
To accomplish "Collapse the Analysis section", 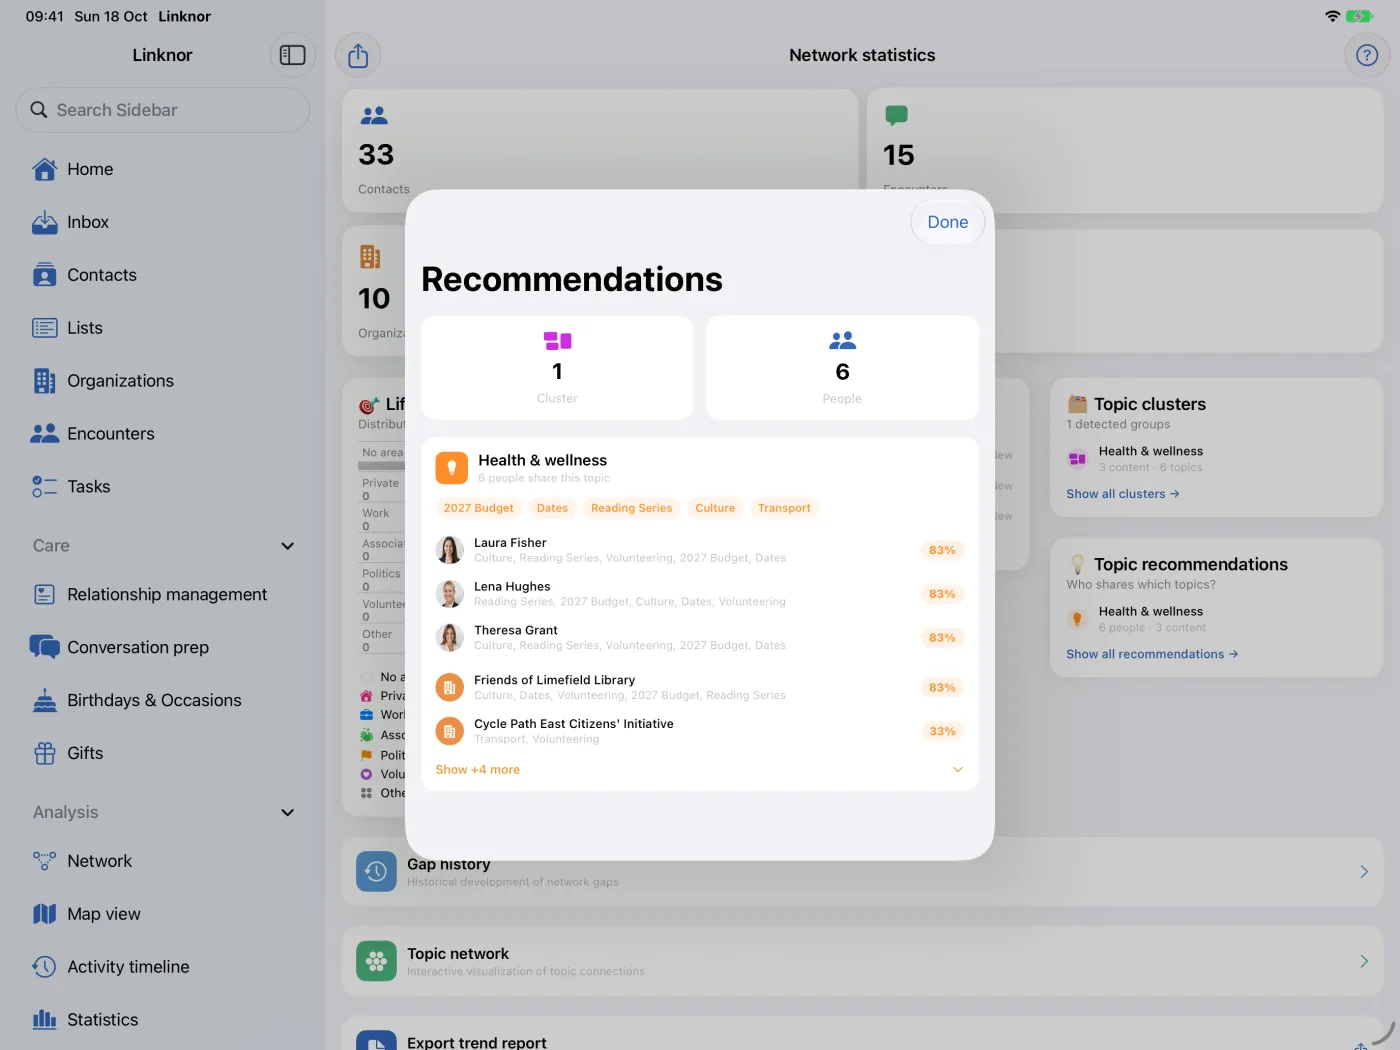I will click(287, 813).
